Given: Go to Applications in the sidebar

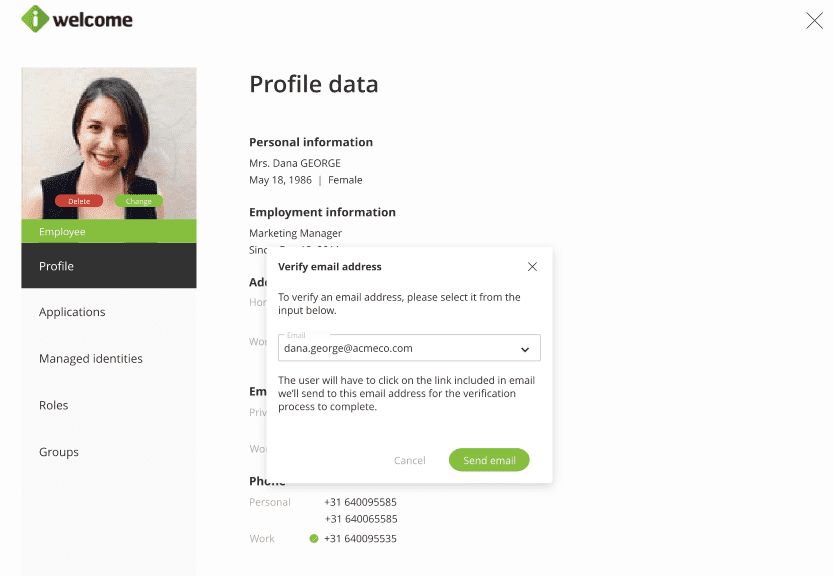Looking at the screenshot, I should [72, 312].
